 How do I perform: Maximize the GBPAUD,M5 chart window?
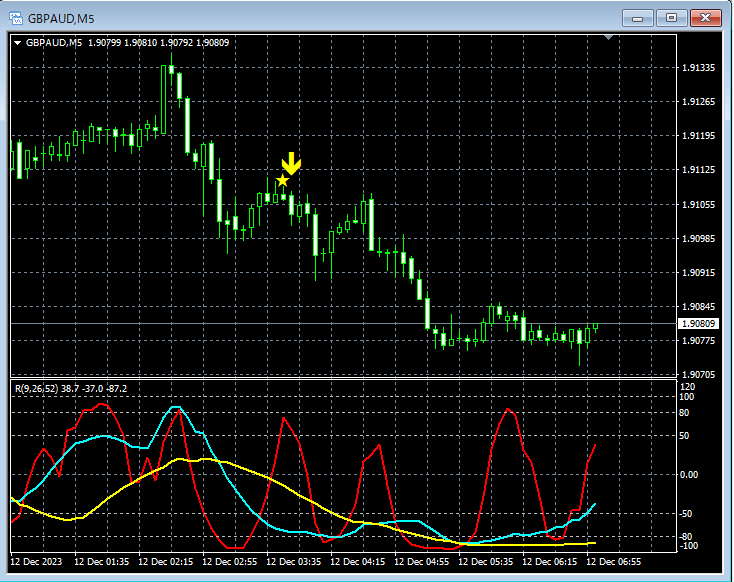point(671,18)
